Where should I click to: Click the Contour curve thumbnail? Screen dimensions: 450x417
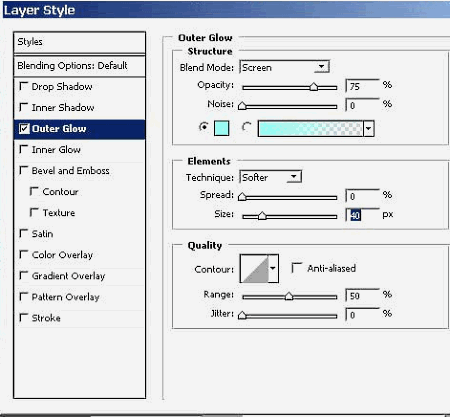click(x=254, y=269)
